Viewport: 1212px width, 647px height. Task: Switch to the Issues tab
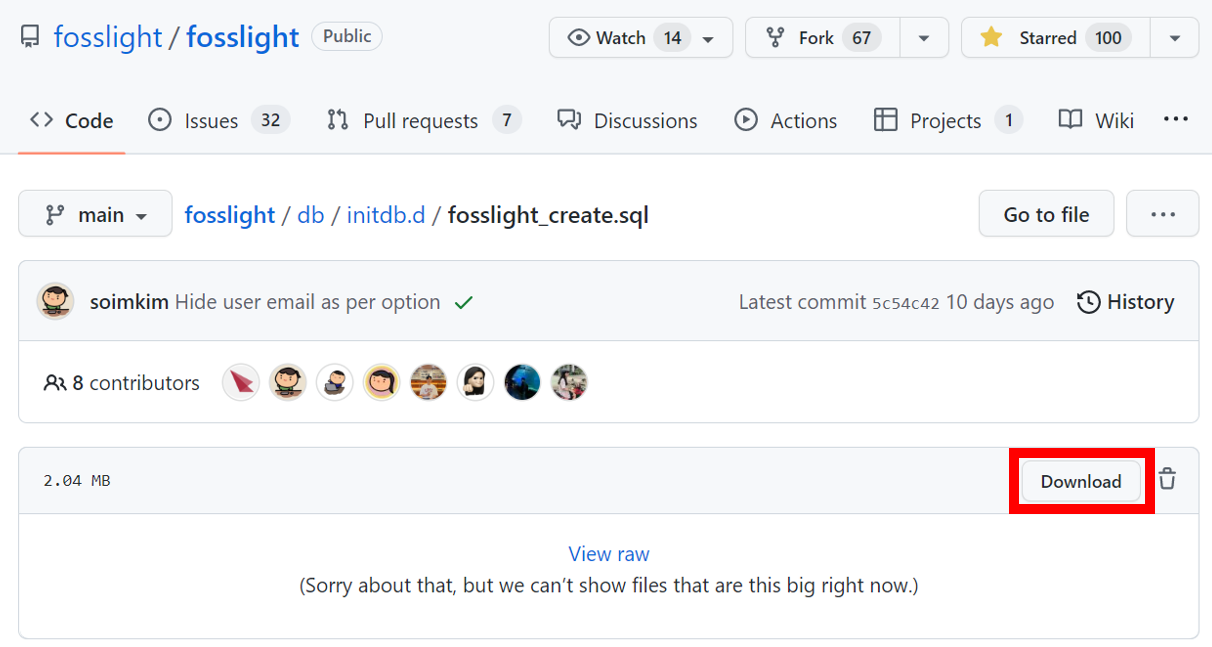click(x=219, y=121)
